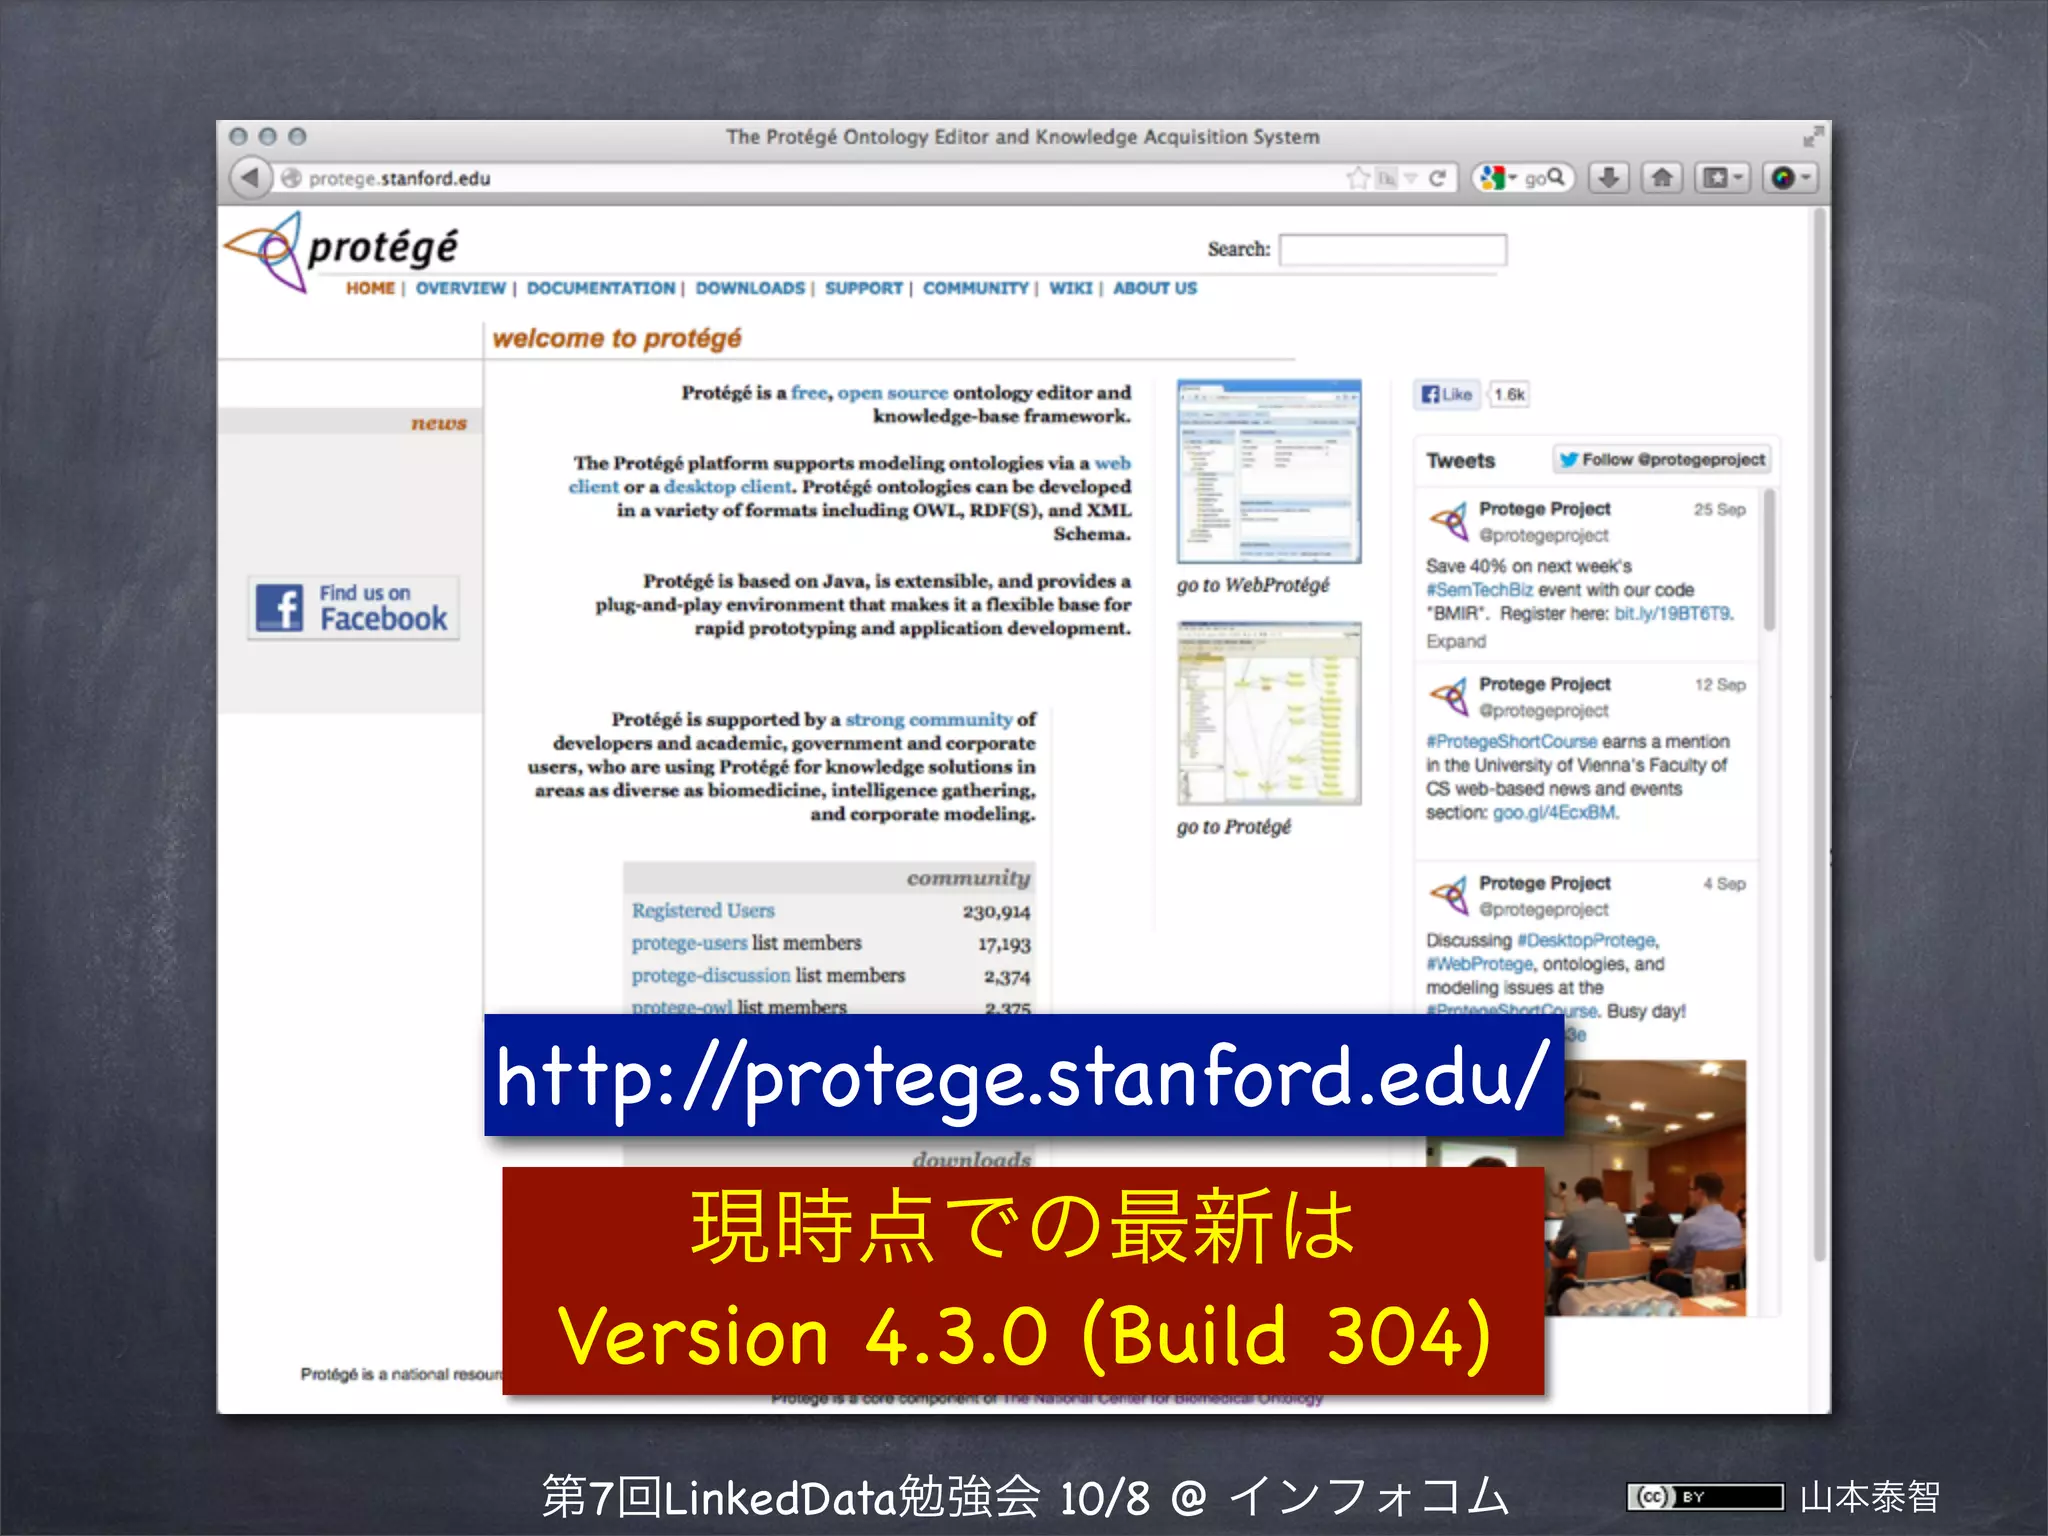Click the Find us on Facebook badge
Screen dimensions: 2048x1536
click(353, 607)
